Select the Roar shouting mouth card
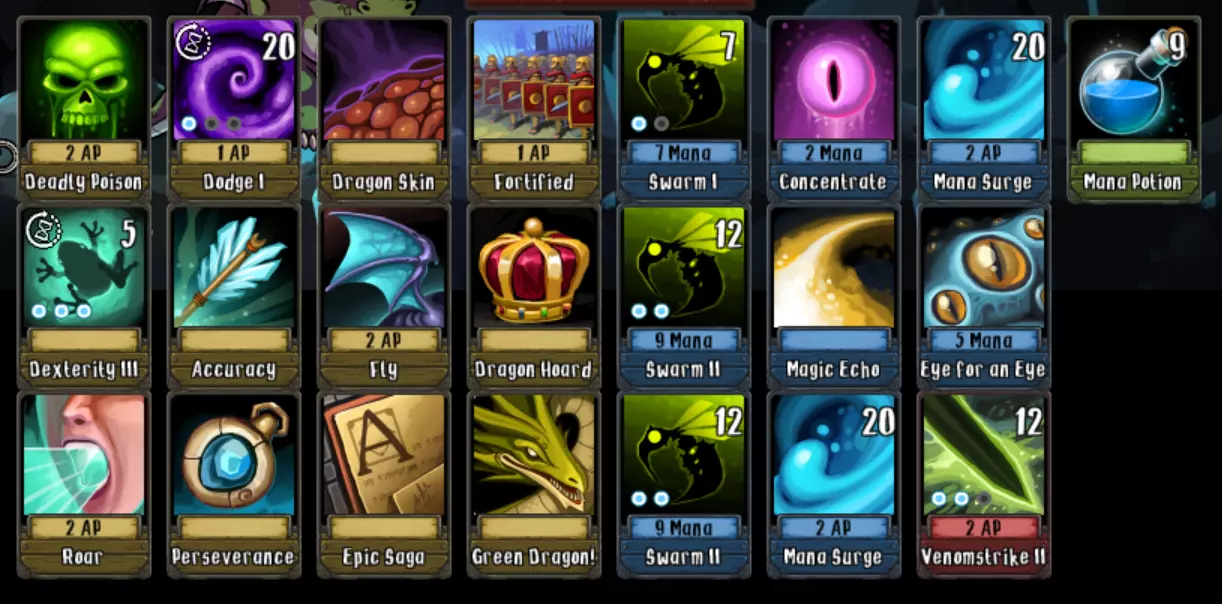The height and width of the screenshot is (604, 1222). pos(83,484)
